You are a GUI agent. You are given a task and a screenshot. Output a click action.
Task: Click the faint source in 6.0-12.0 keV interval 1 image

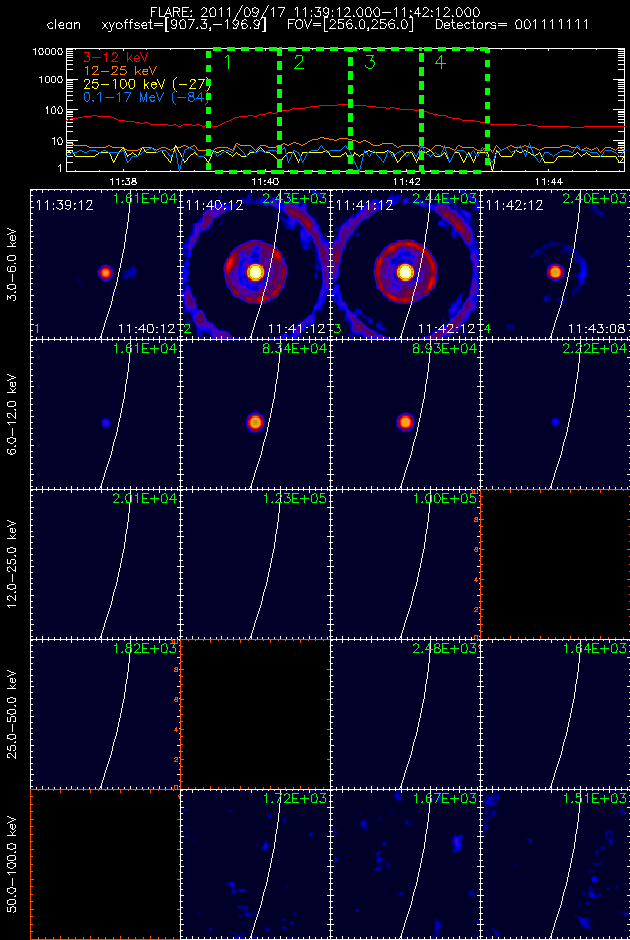106,423
